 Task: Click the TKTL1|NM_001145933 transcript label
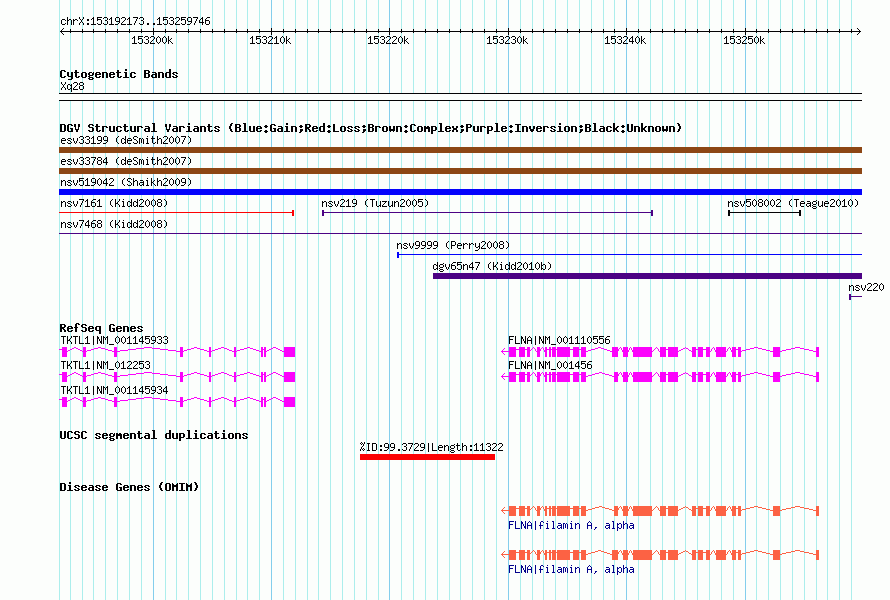[114, 340]
